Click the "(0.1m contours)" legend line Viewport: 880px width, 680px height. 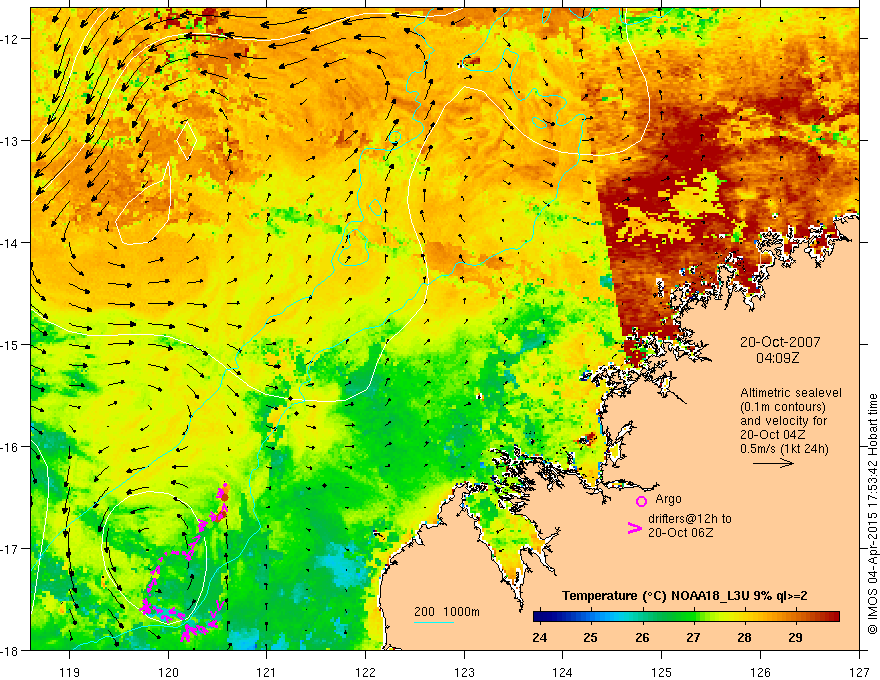[x=783, y=407]
